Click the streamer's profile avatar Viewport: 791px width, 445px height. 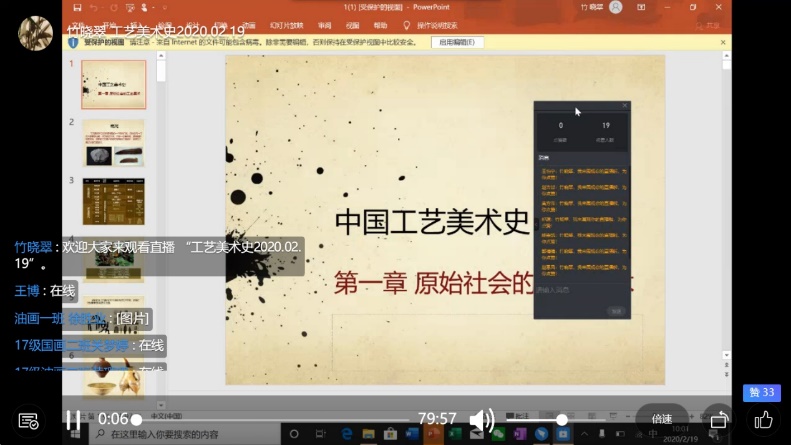pyautogui.click(x=35, y=33)
